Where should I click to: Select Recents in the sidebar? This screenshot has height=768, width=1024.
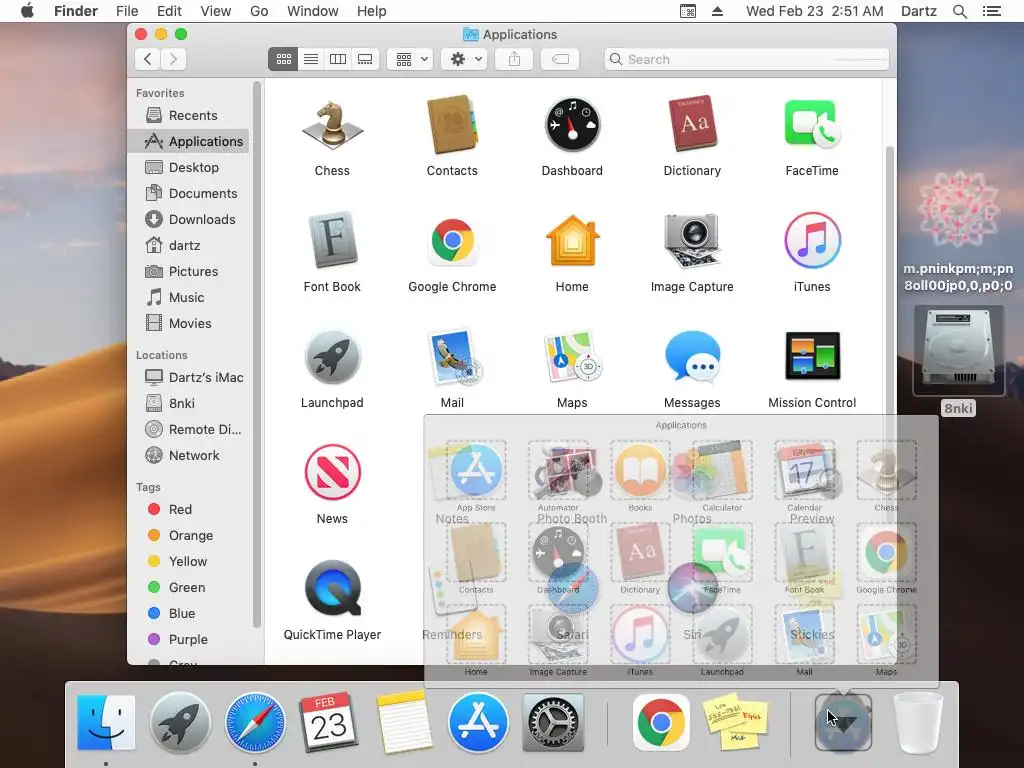click(188, 116)
